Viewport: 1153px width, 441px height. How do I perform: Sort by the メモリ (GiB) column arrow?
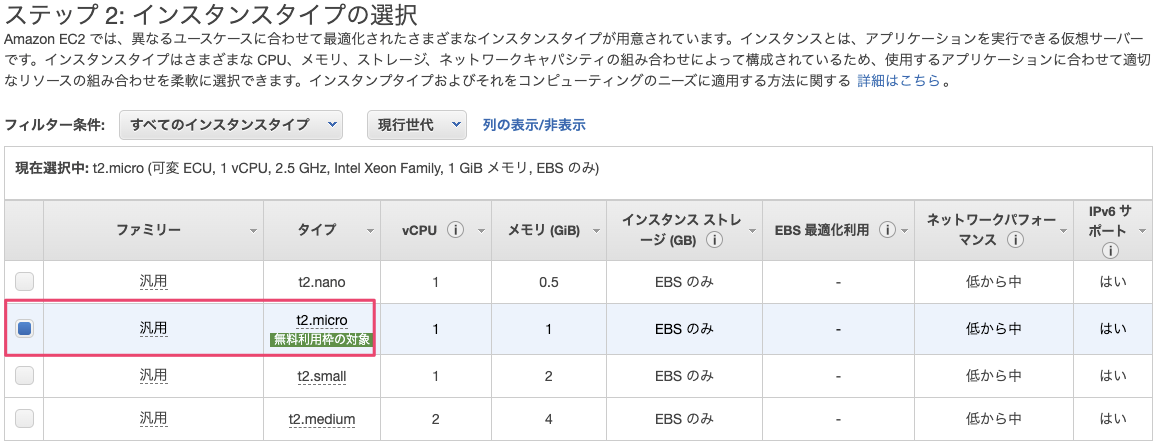pos(595,230)
